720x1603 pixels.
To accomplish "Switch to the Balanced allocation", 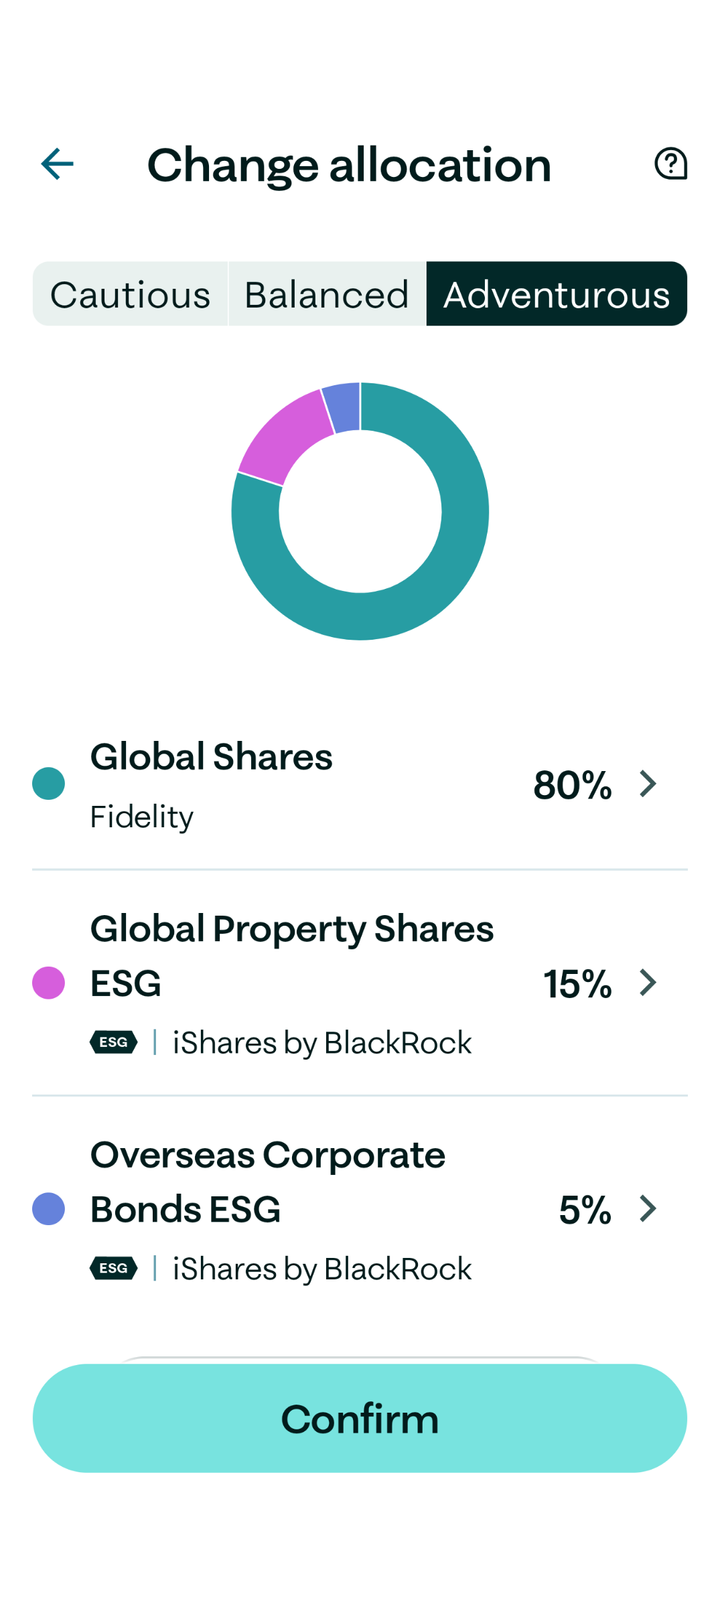I will pyautogui.click(x=326, y=295).
